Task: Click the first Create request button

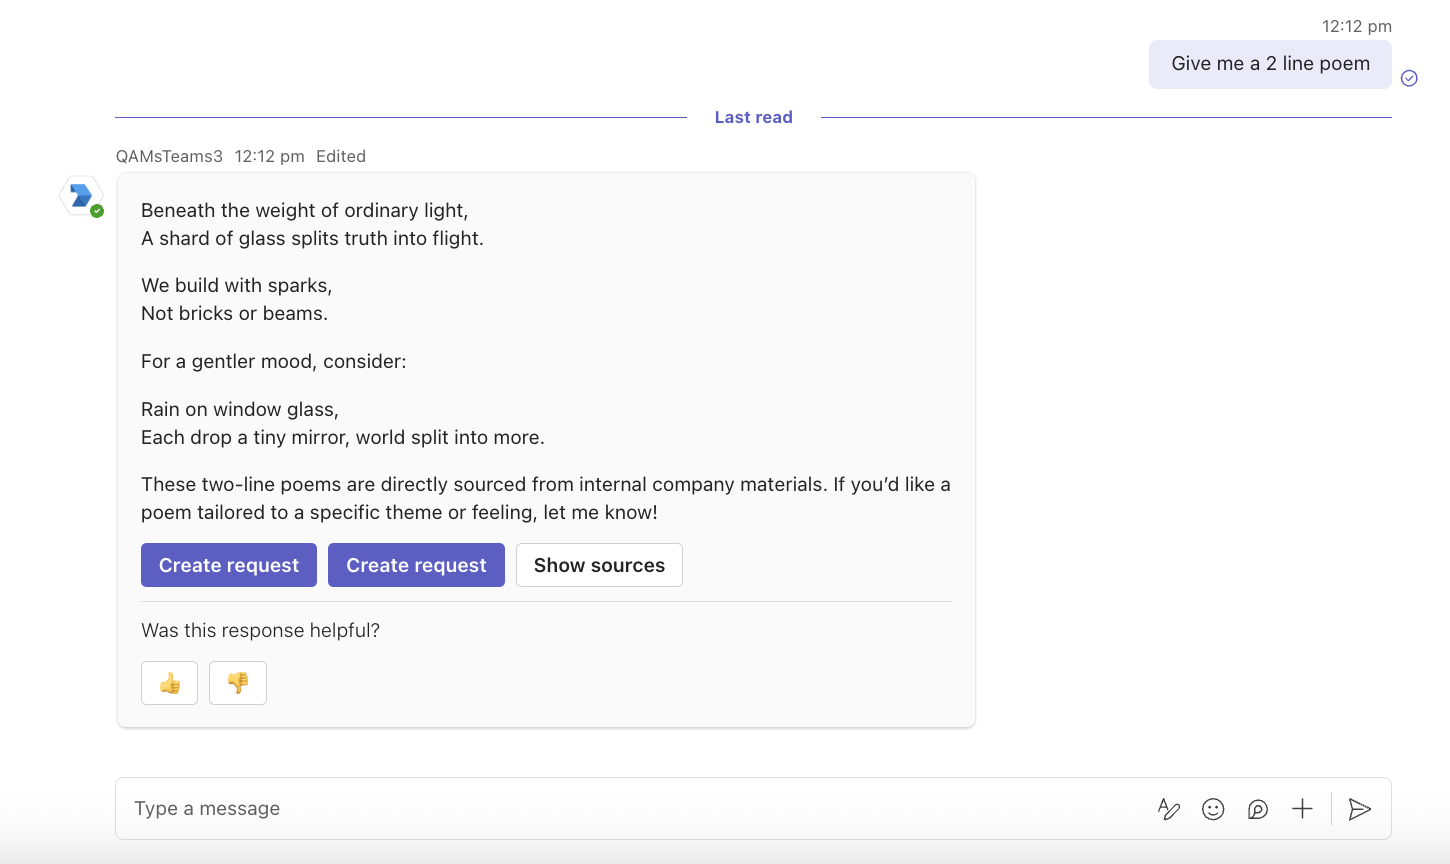Action: pyautogui.click(x=229, y=565)
